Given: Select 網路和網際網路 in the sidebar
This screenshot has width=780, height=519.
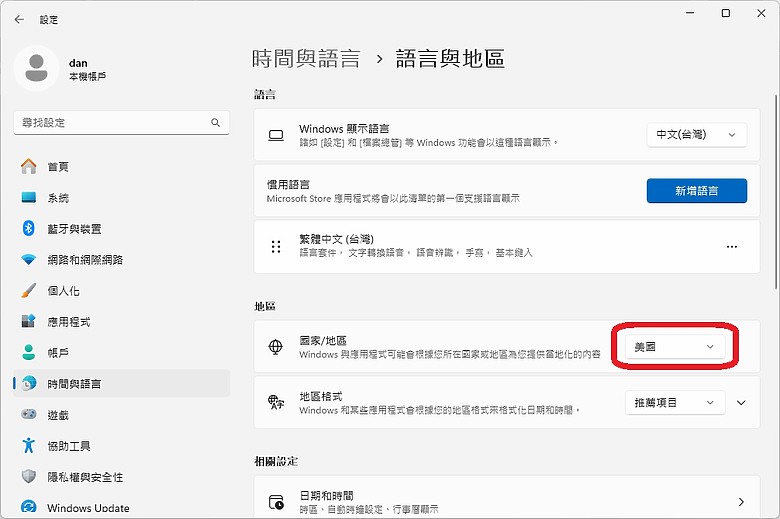Looking at the screenshot, I should coord(121,260).
